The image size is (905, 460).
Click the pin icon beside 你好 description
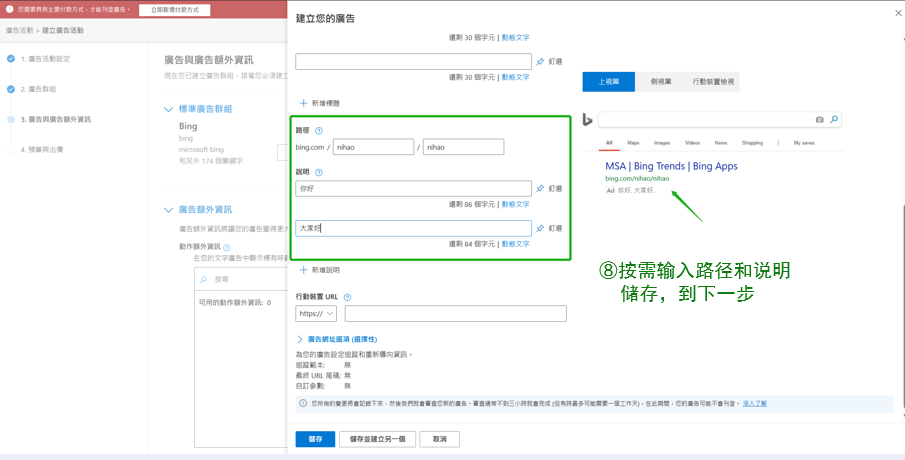[540, 189]
